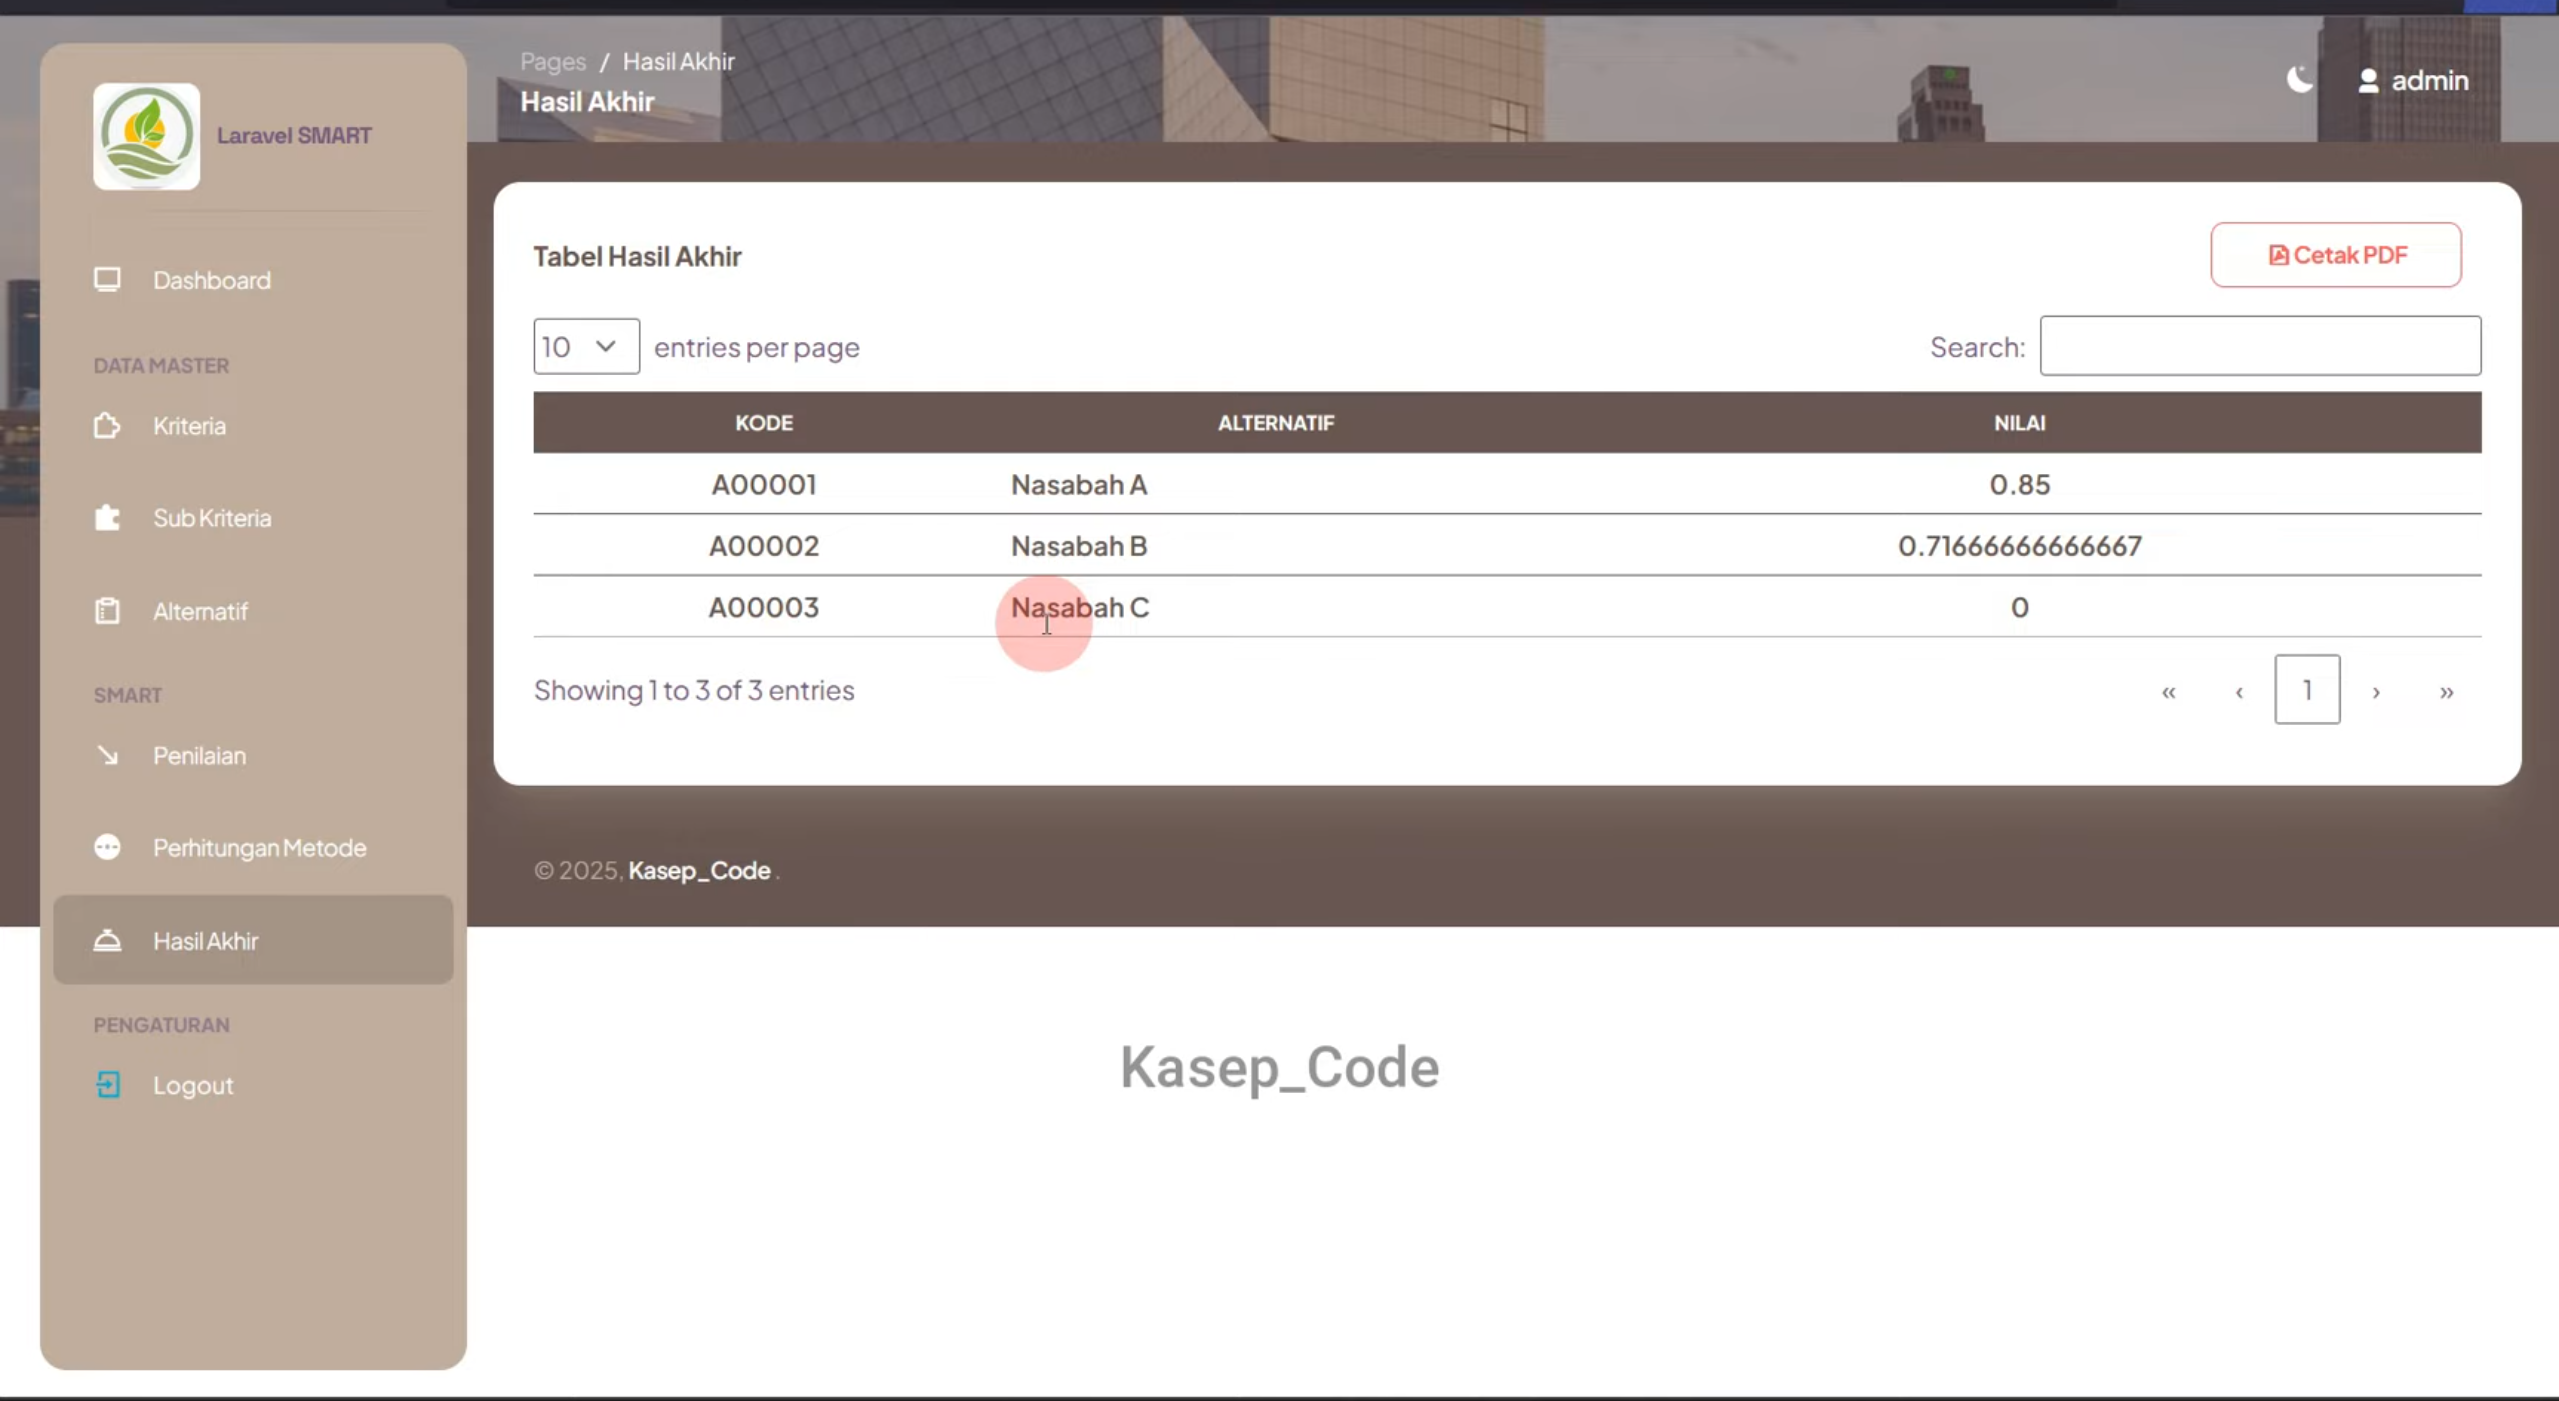Click the Logout menu item
Viewport: 2559px width, 1401px height.
tap(253, 1085)
